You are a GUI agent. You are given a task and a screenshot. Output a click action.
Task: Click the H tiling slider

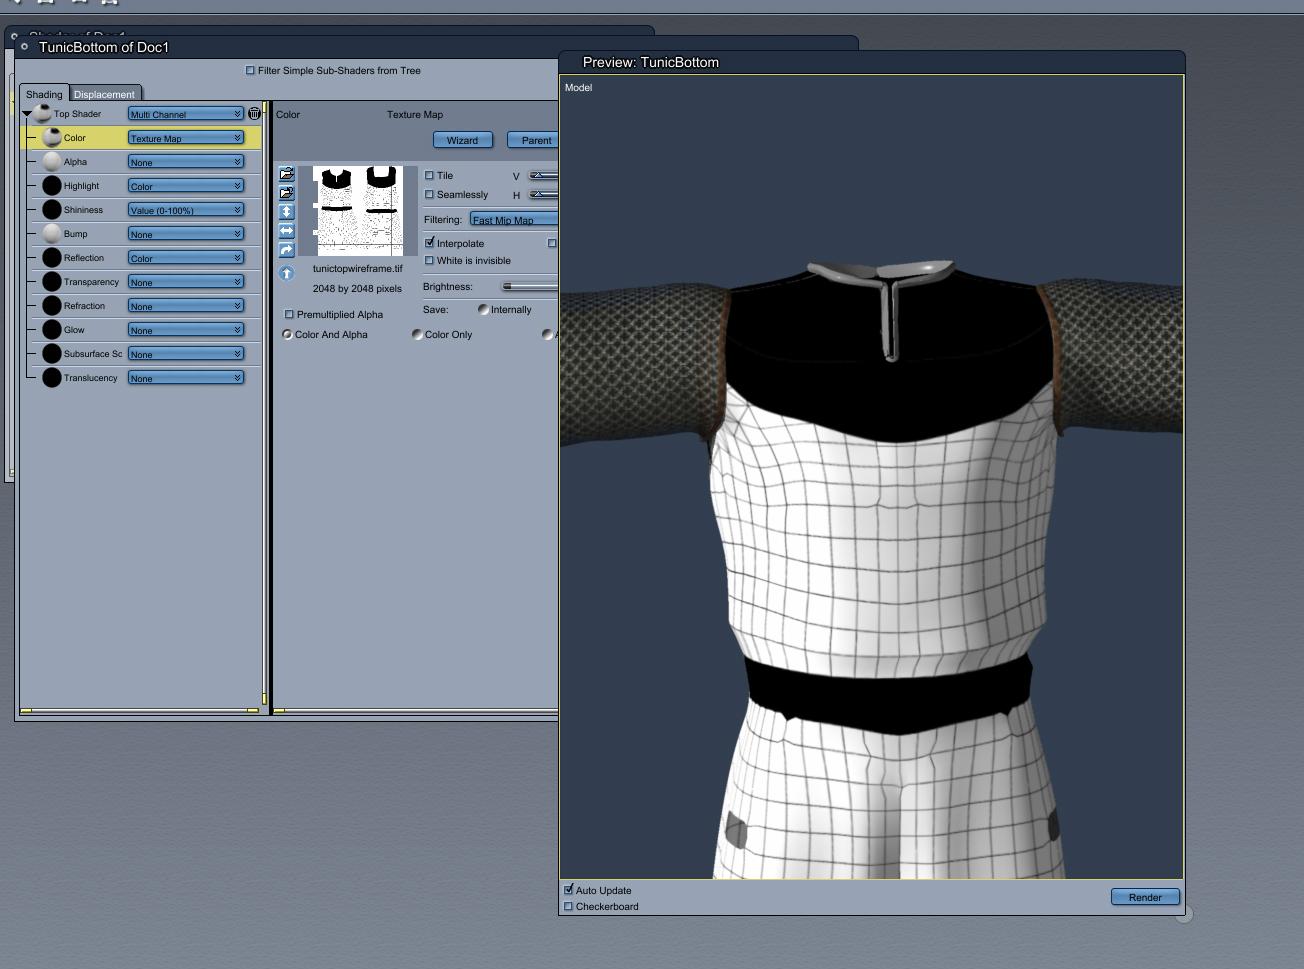pyautogui.click(x=543, y=195)
